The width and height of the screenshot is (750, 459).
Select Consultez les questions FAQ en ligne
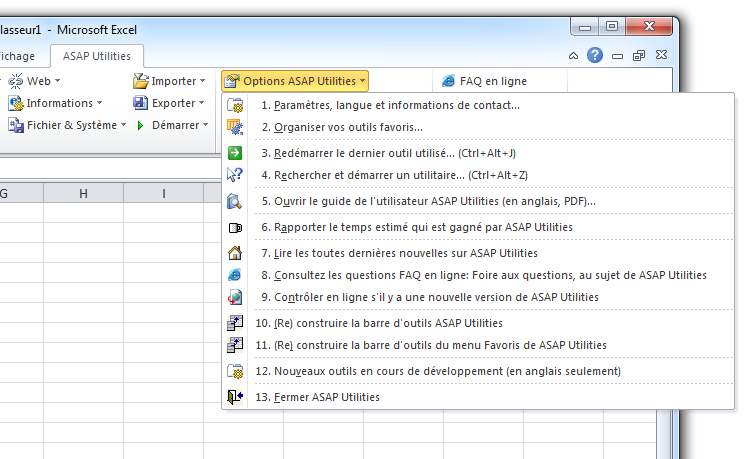(x=478, y=275)
